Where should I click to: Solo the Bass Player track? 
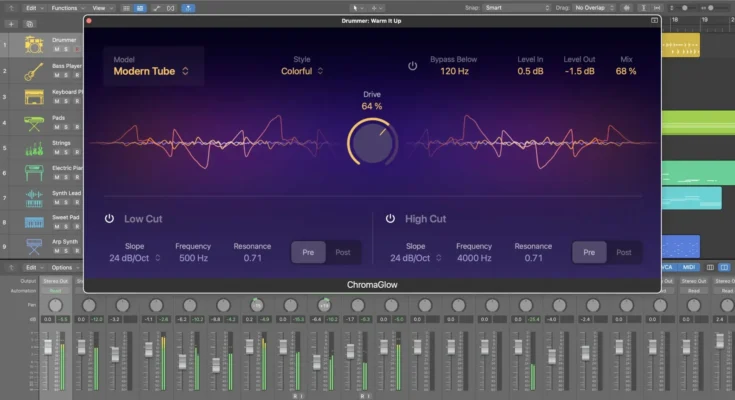tap(67, 75)
